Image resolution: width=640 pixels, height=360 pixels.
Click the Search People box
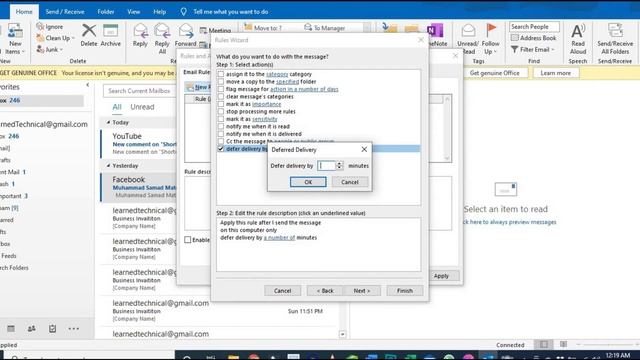click(534, 27)
